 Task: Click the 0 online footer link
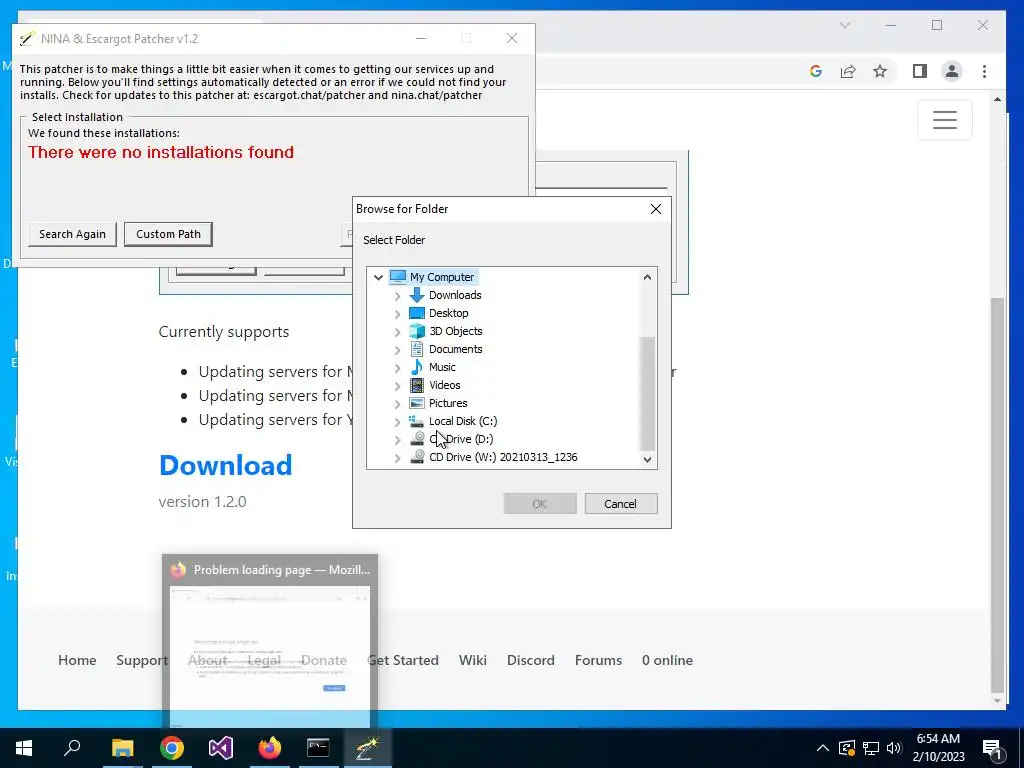pos(667,660)
